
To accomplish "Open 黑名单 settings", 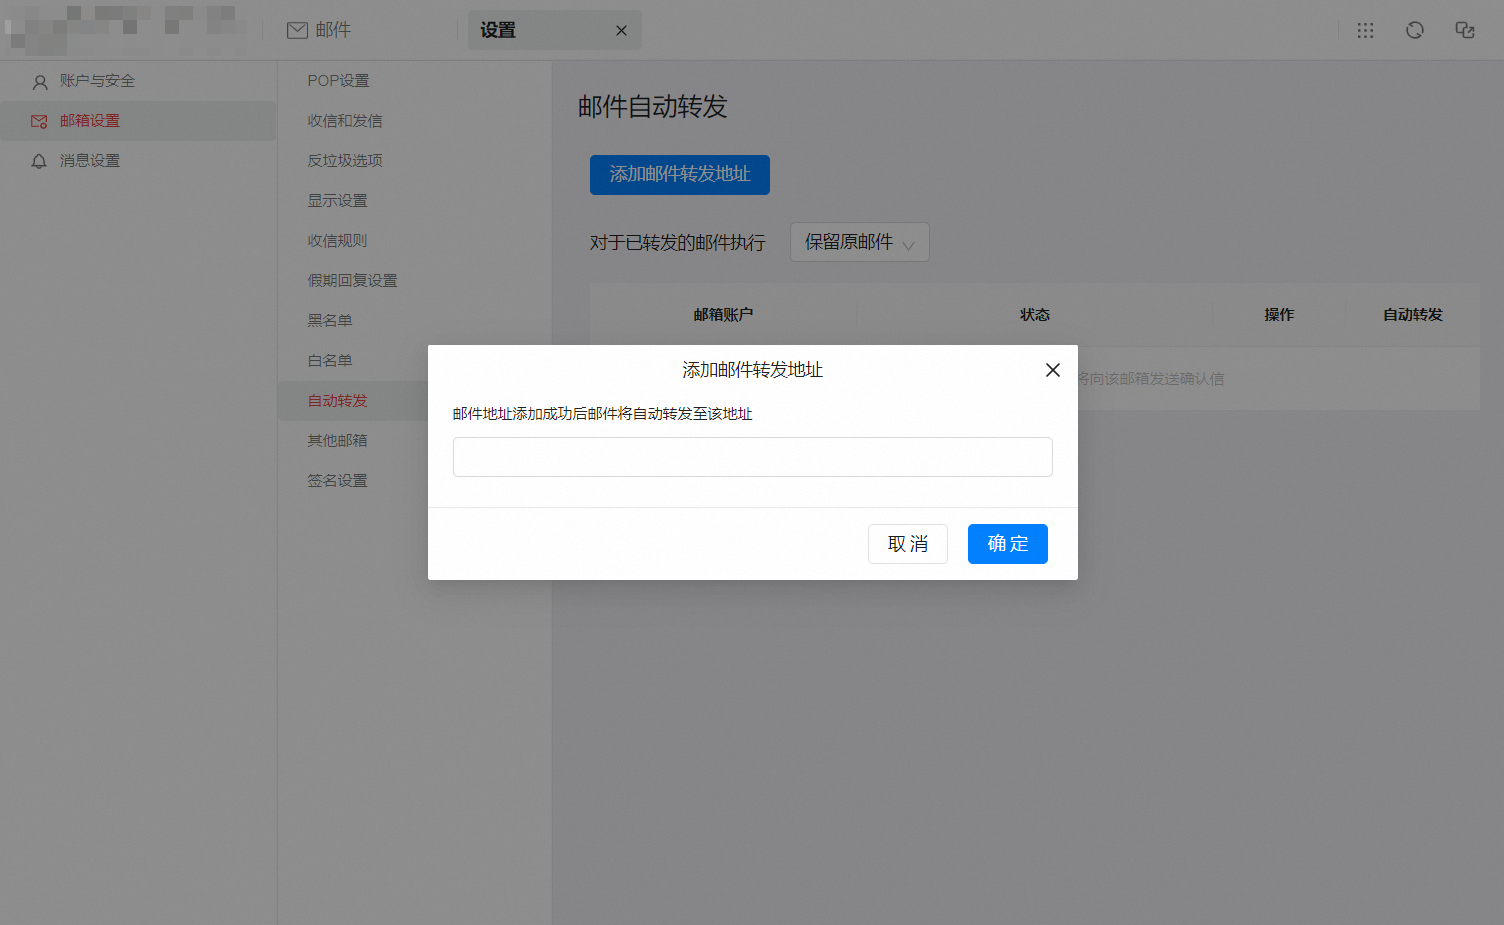I will tap(330, 321).
